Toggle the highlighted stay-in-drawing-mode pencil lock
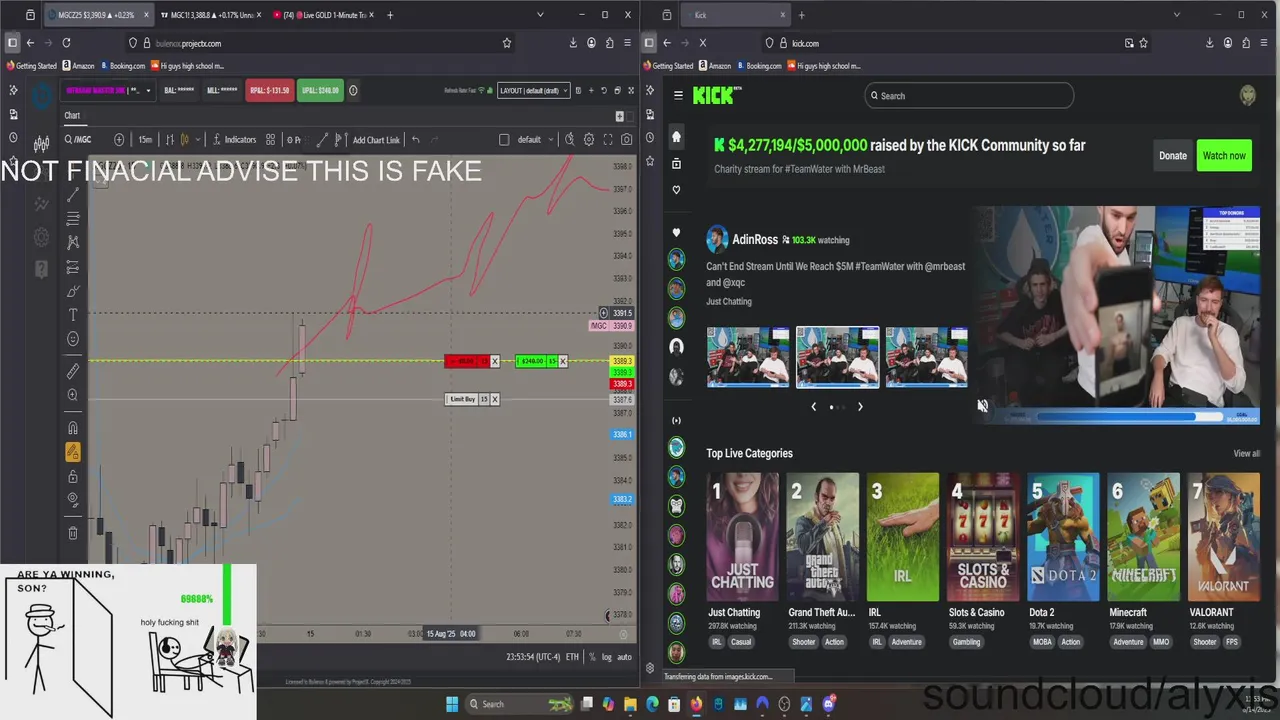The image size is (1280, 720). click(73, 452)
